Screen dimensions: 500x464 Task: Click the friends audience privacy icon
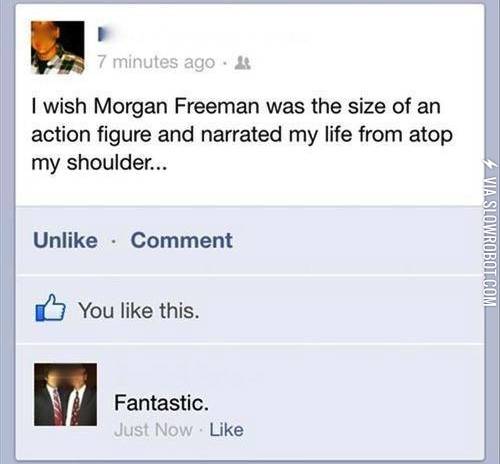click(243, 63)
